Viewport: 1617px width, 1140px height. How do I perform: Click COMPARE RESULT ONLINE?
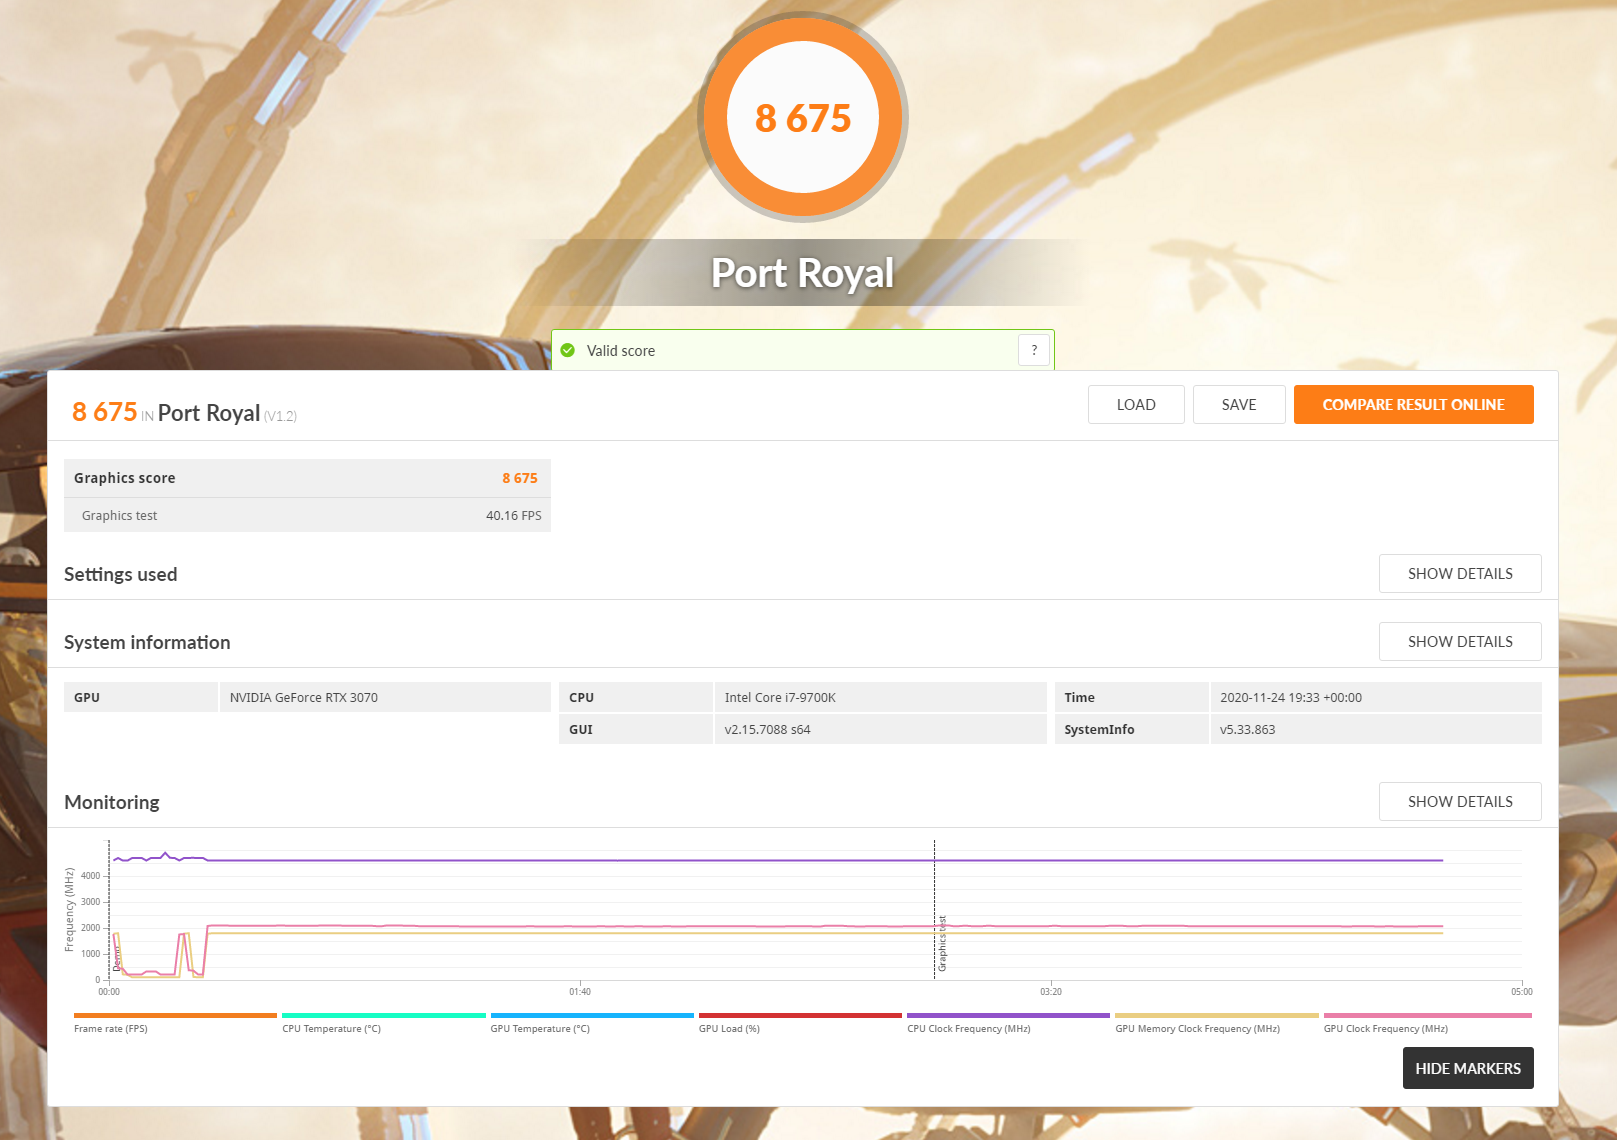[x=1412, y=405]
